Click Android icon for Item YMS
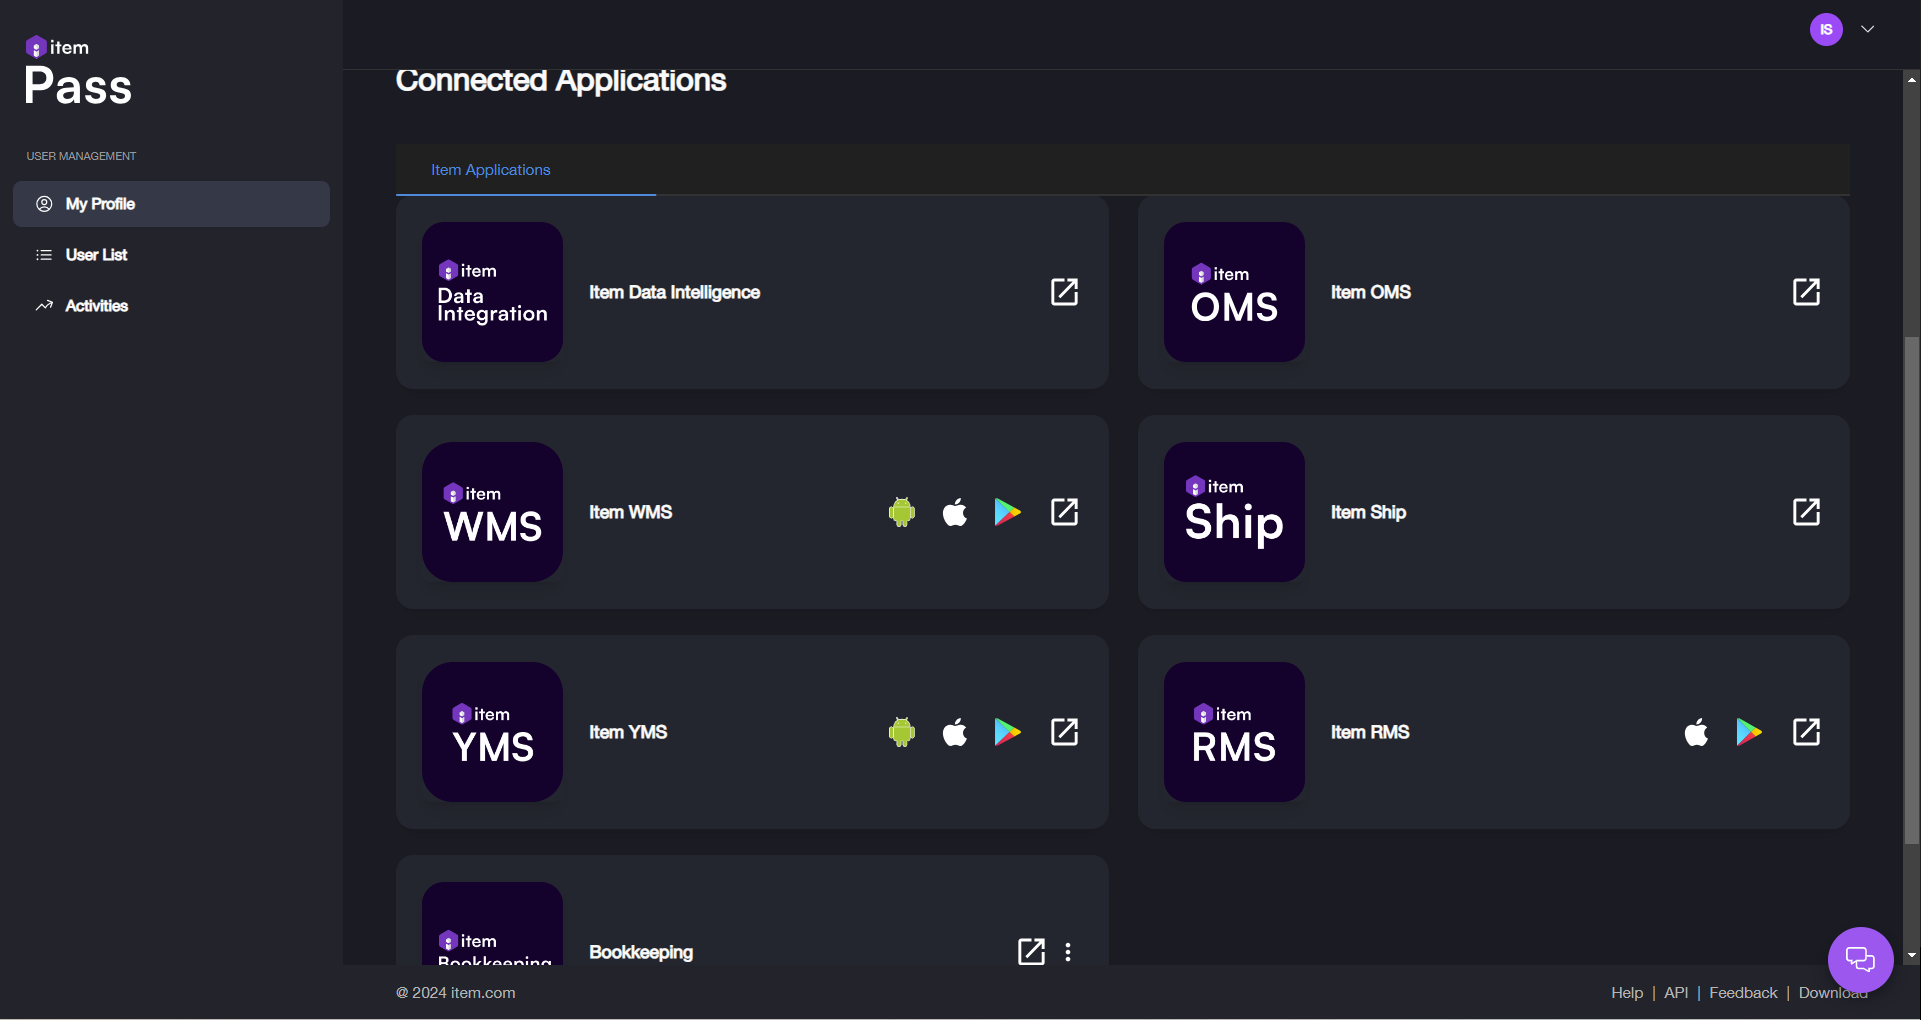1921x1020 pixels. (x=901, y=732)
